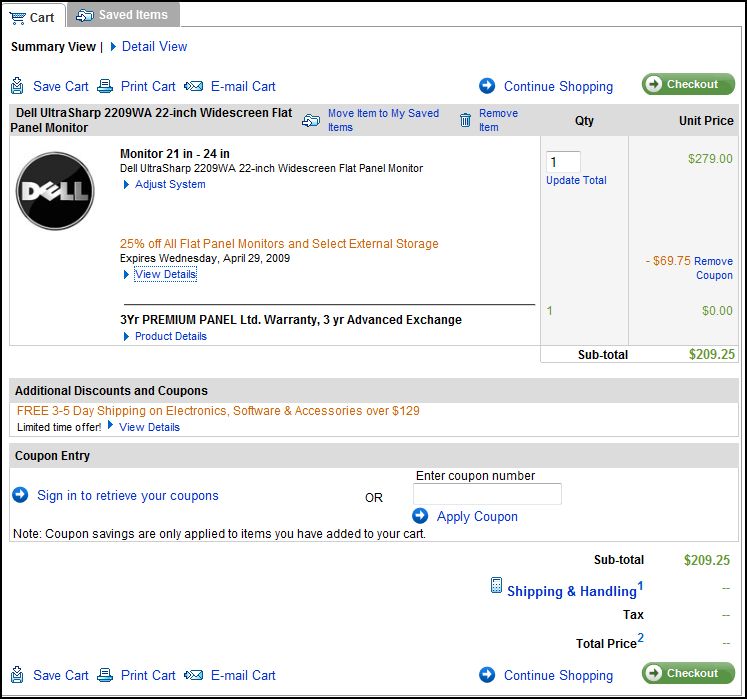Image resolution: width=747 pixels, height=699 pixels.
Task: Click the triangle before Detail View
Action: (x=113, y=47)
